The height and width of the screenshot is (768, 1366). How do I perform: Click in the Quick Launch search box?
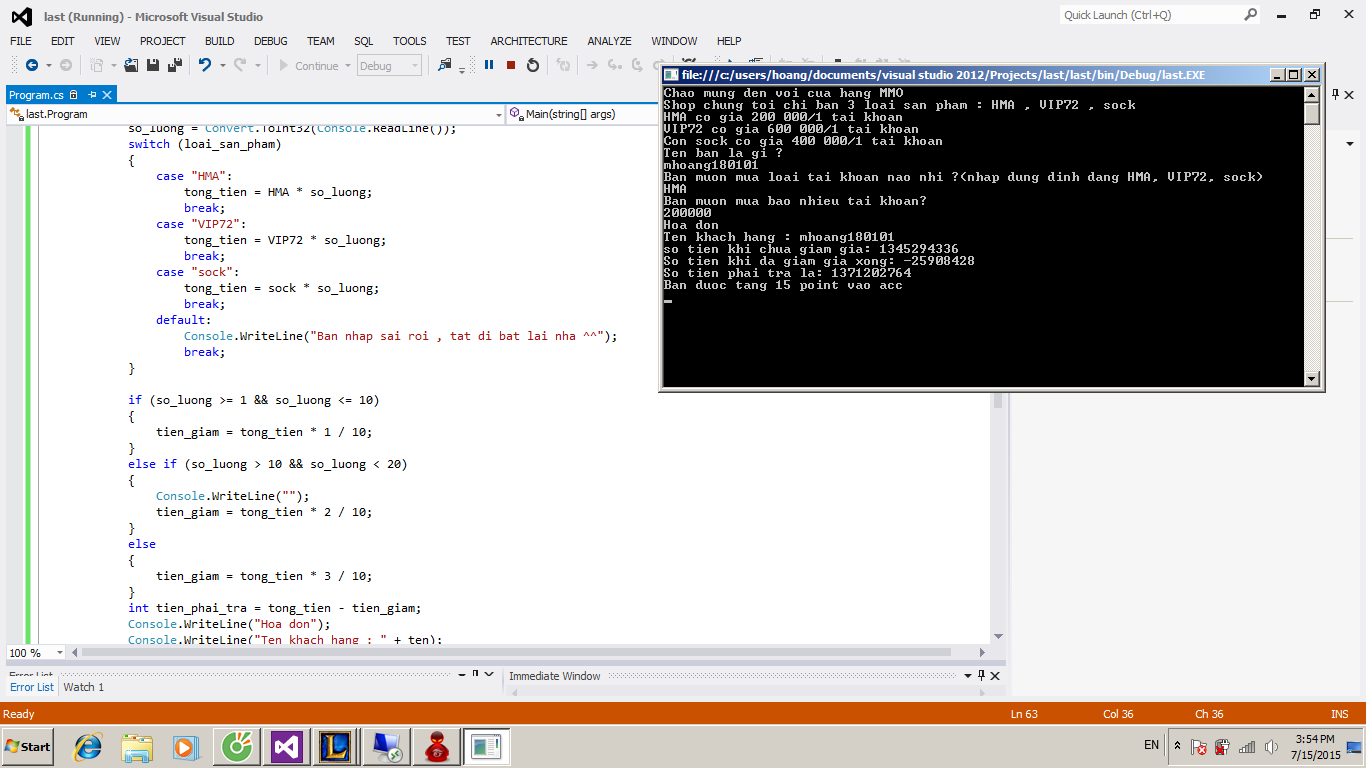point(1150,15)
